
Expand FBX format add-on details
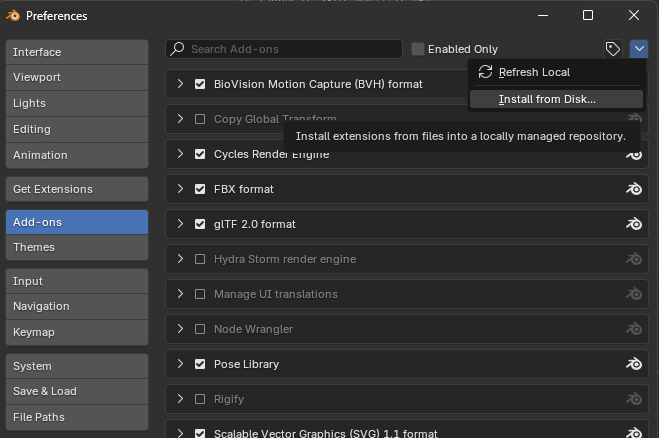click(180, 189)
